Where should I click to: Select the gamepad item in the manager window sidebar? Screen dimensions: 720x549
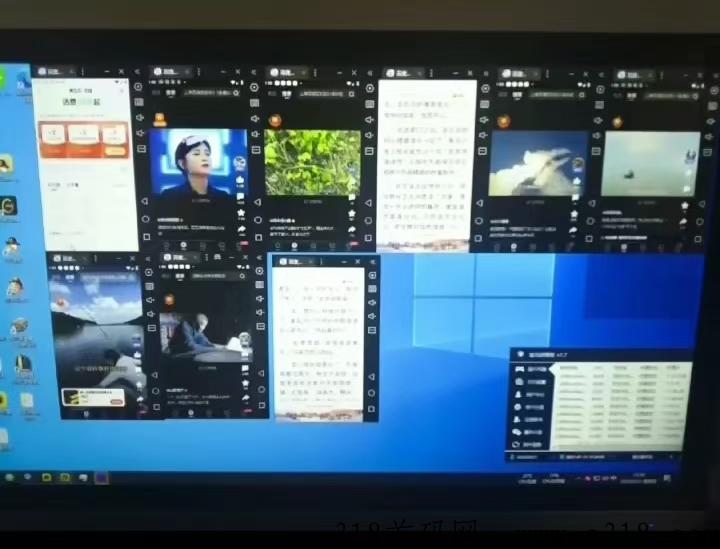click(x=520, y=369)
